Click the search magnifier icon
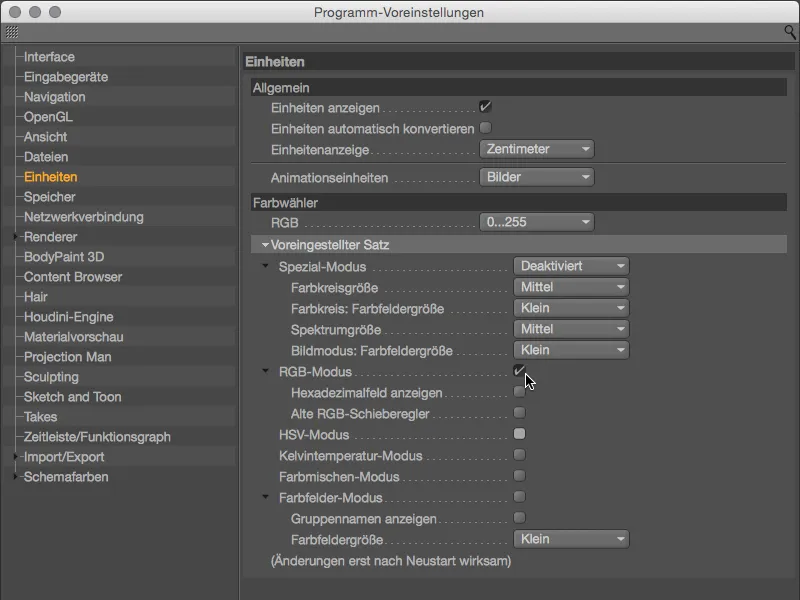 790,32
